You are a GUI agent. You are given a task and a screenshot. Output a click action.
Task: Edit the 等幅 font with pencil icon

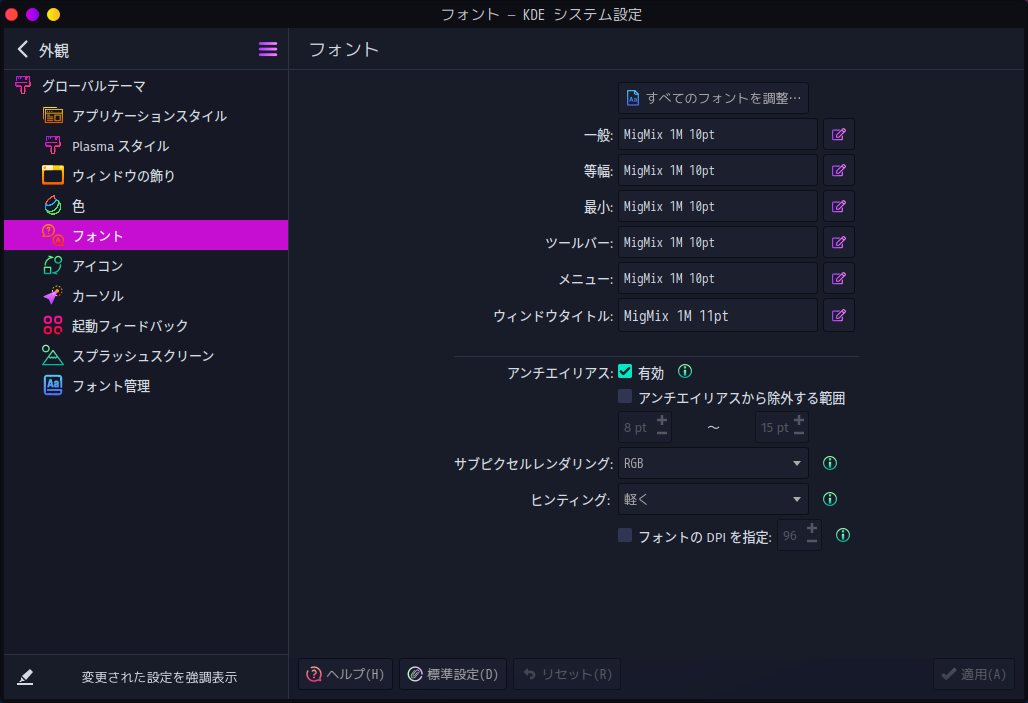[x=839, y=171]
